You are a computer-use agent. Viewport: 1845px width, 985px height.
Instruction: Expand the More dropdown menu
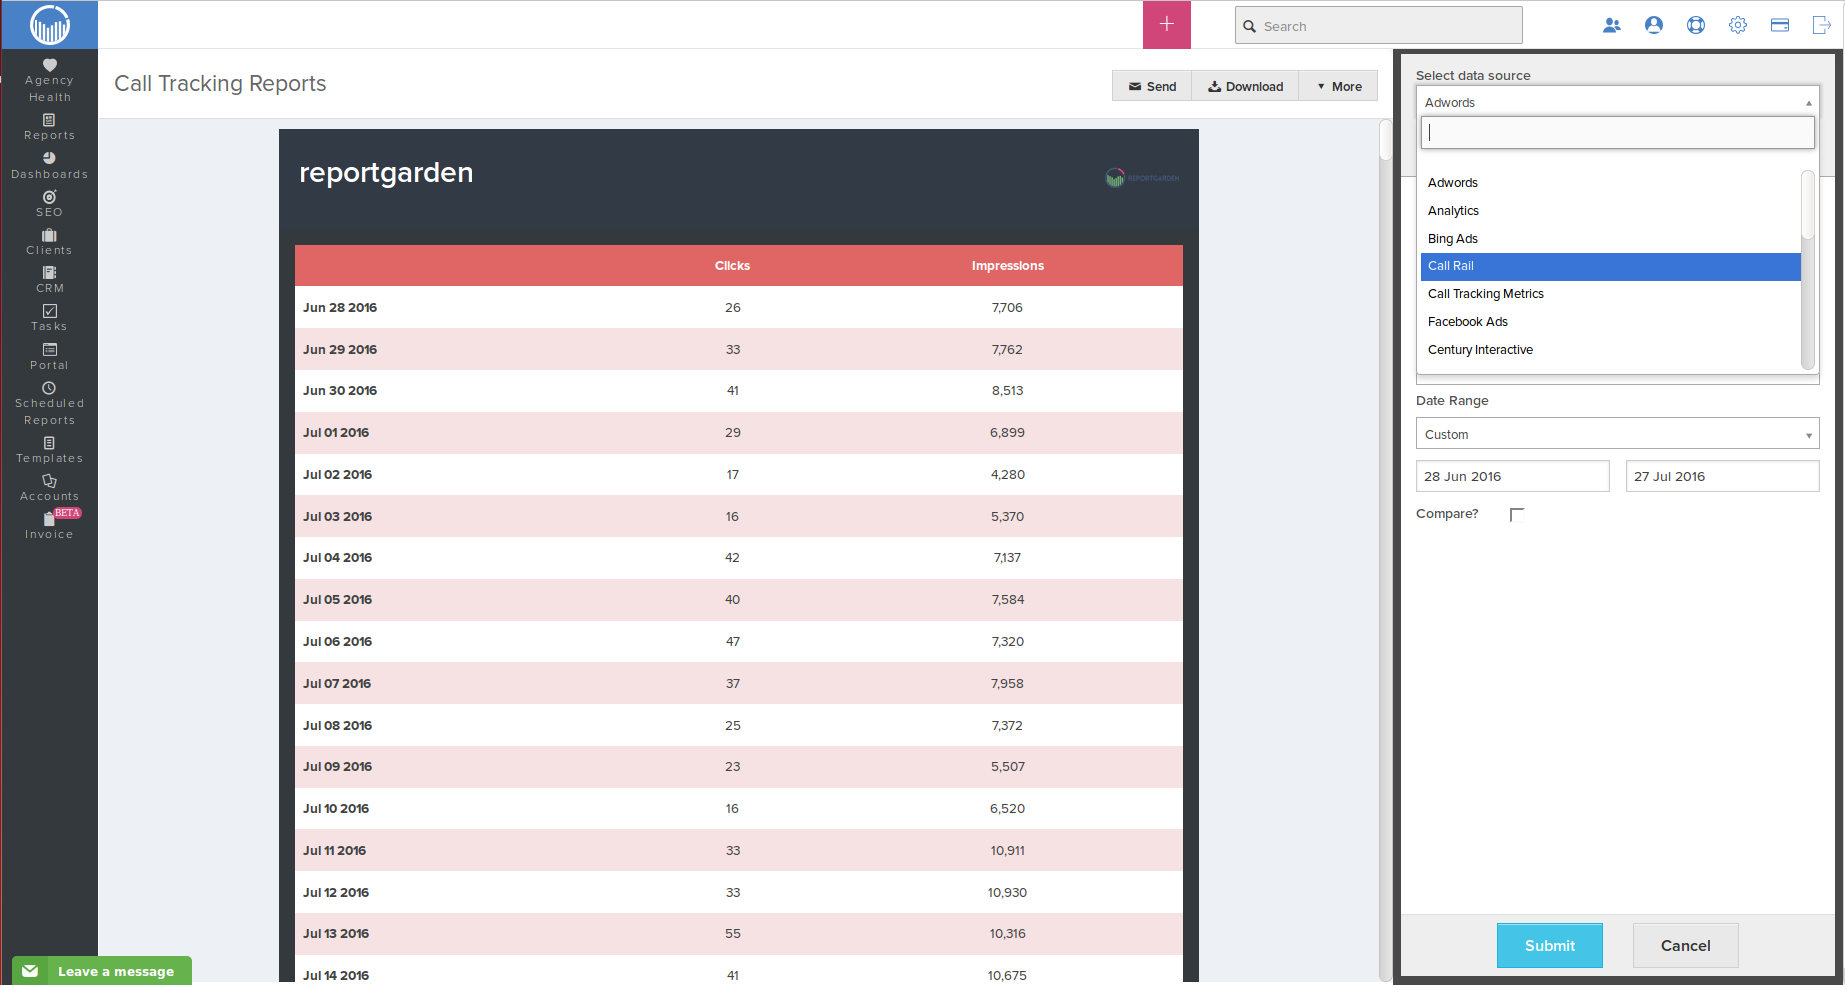pyautogui.click(x=1339, y=86)
